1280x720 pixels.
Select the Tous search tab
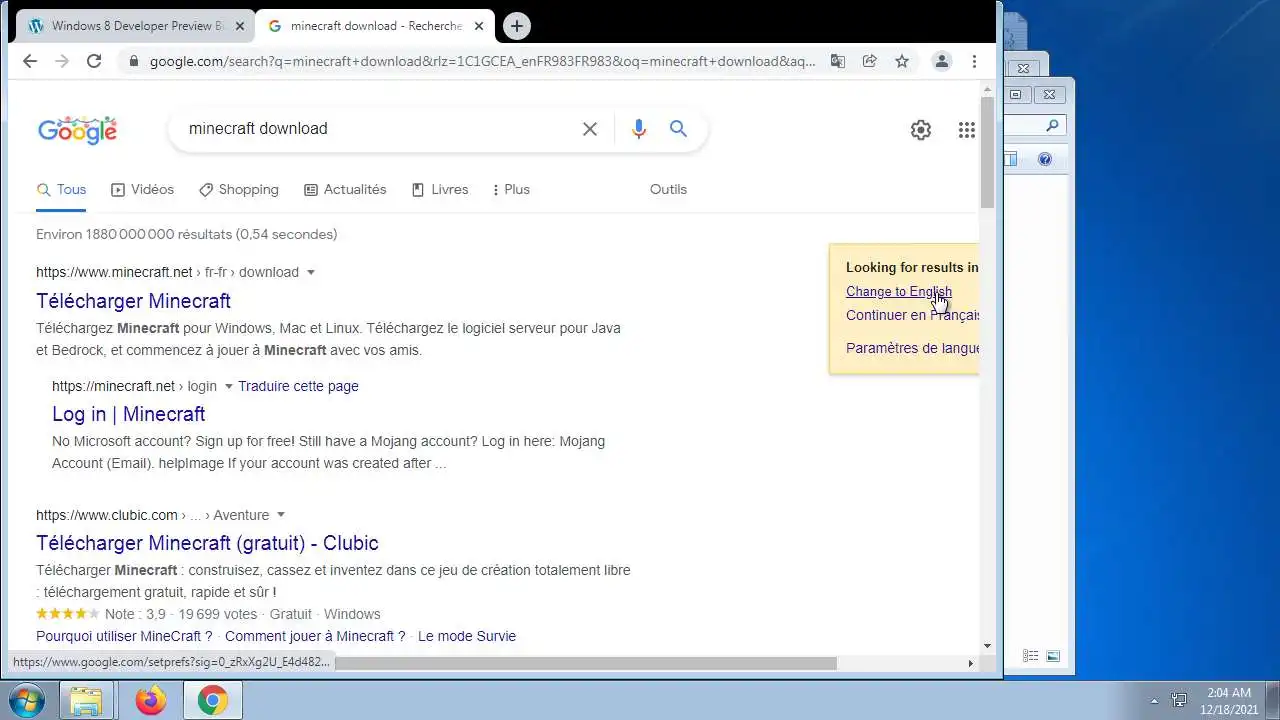(x=61, y=189)
